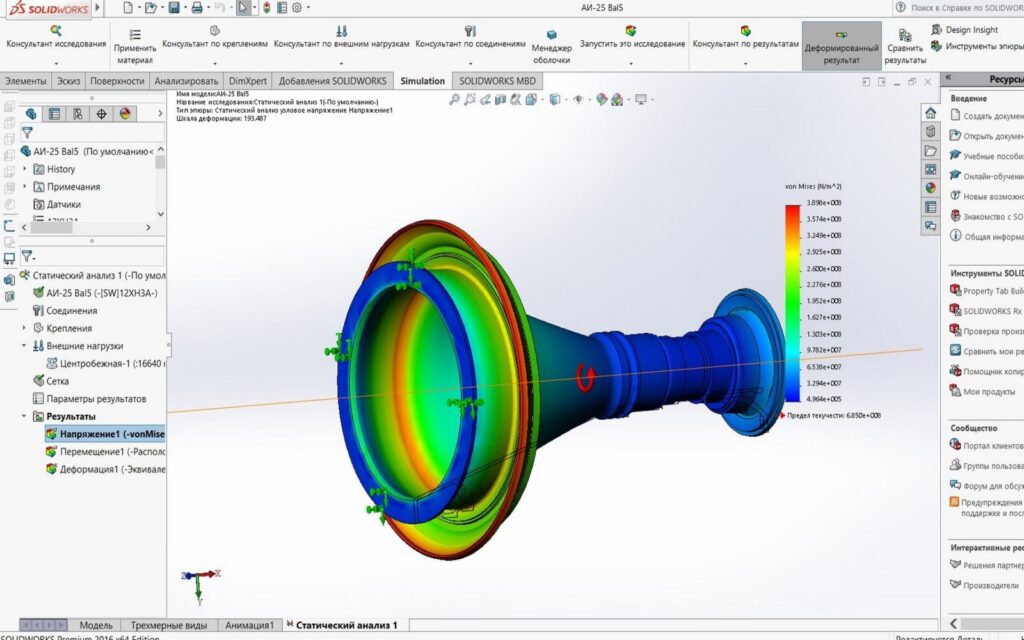Click the Rebuild traffic light icon
Image resolution: width=1024 pixels, height=640 pixels.
tap(266, 8)
